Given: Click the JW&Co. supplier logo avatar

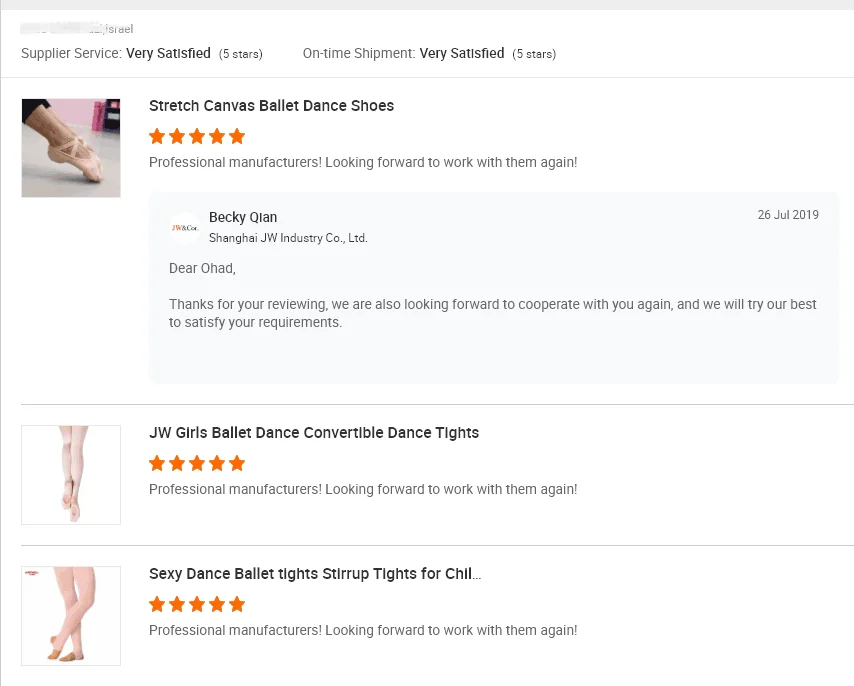Looking at the screenshot, I should pos(184,228).
